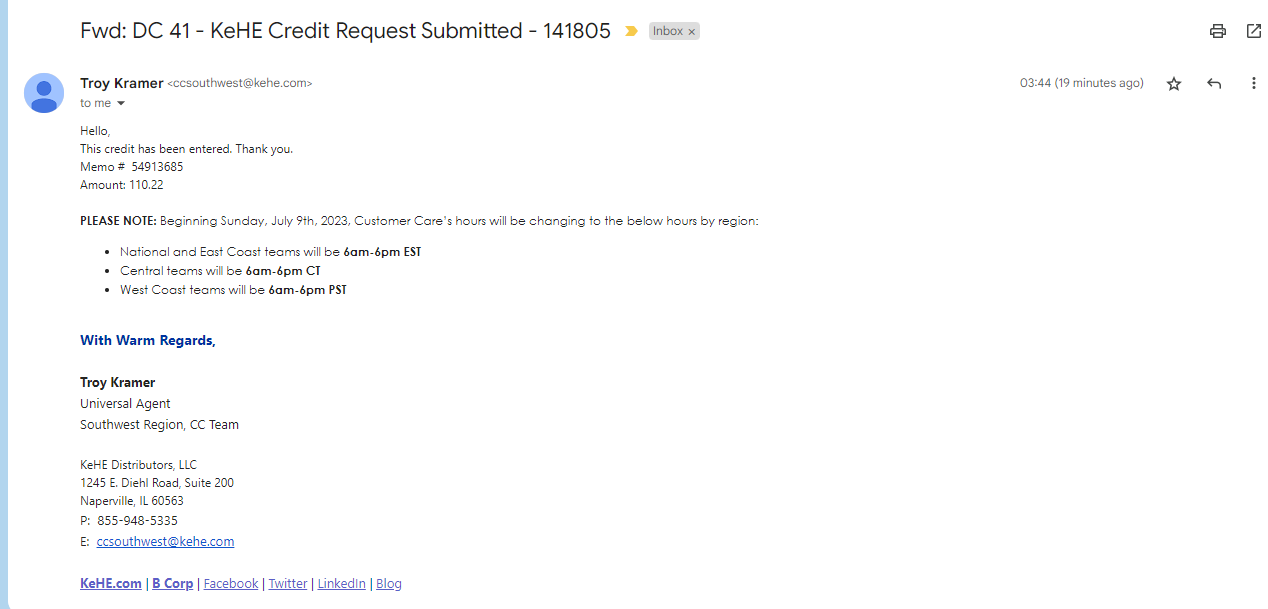The height and width of the screenshot is (609, 1268).
Task: Visit the KeHE.com link
Action: point(111,584)
